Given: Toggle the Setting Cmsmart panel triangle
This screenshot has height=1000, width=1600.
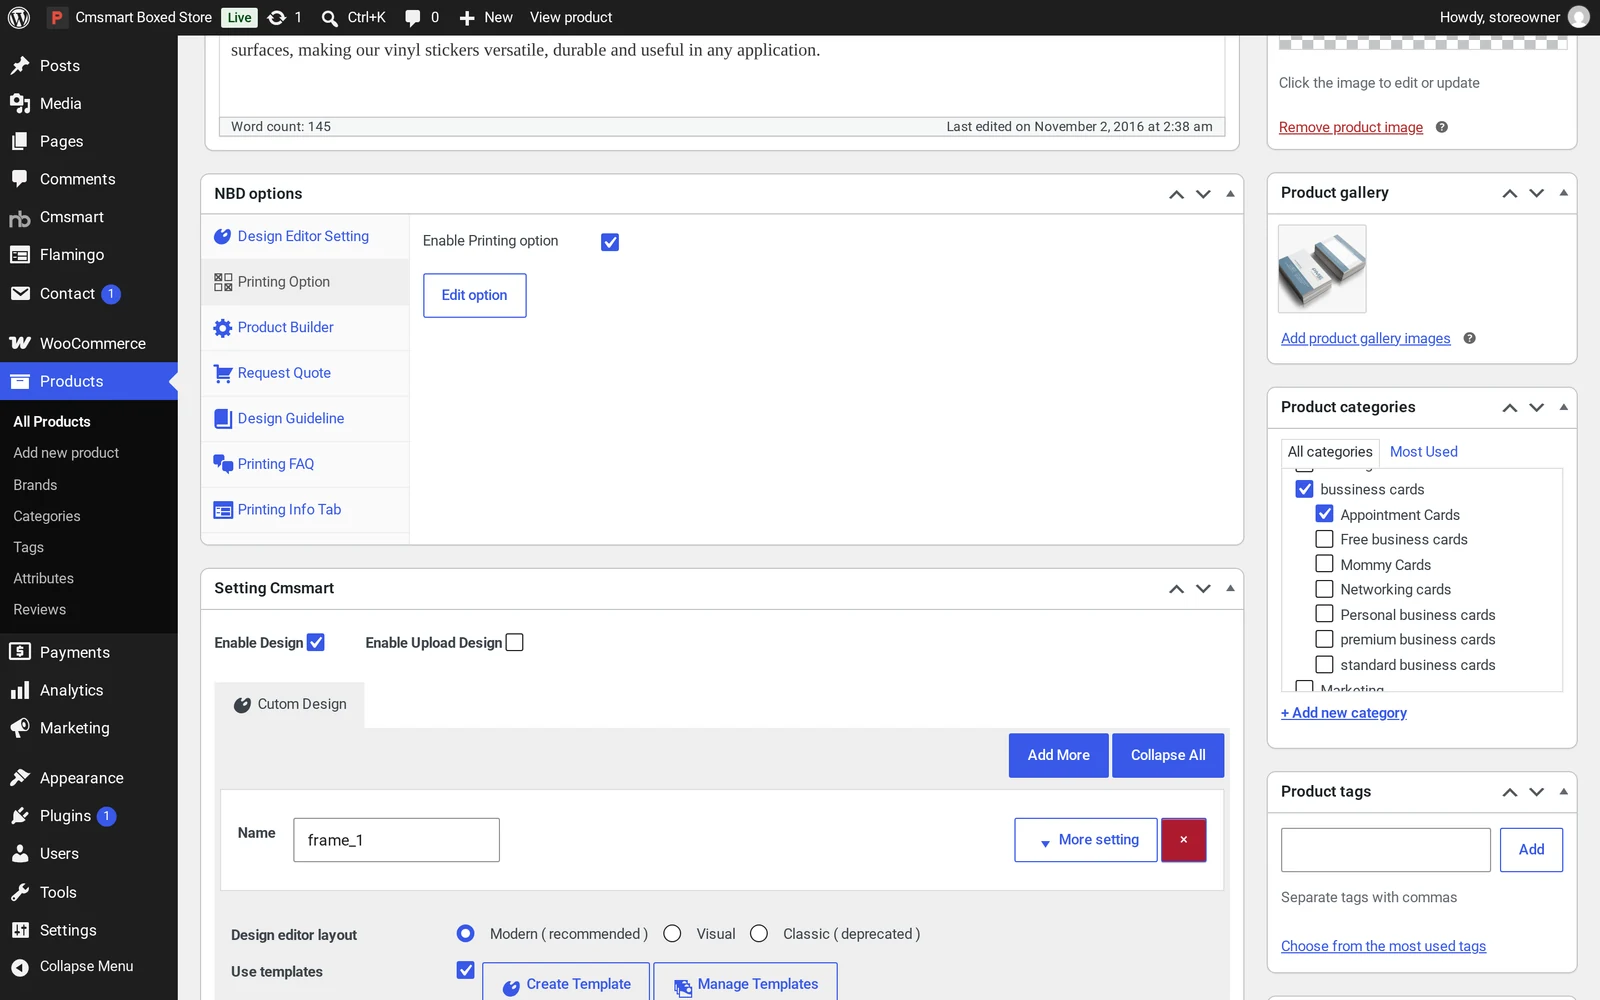Looking at the screenshot, I should [1230, 588].
